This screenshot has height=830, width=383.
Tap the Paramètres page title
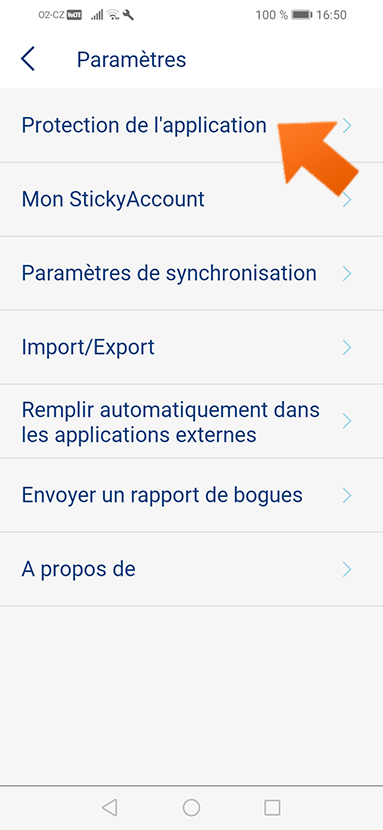131,59
